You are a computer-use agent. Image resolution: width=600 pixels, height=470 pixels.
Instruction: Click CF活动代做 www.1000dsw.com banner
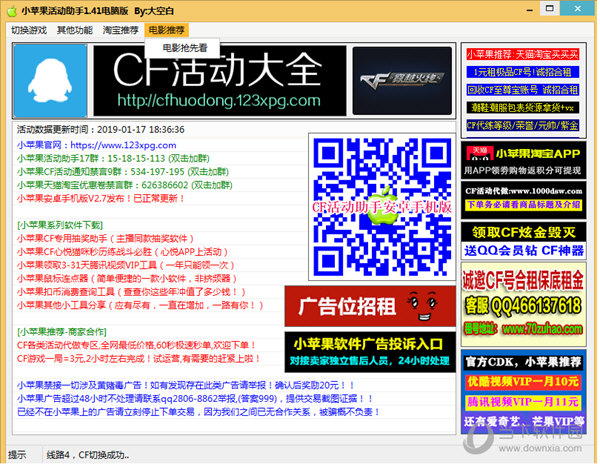coord(523,199)
